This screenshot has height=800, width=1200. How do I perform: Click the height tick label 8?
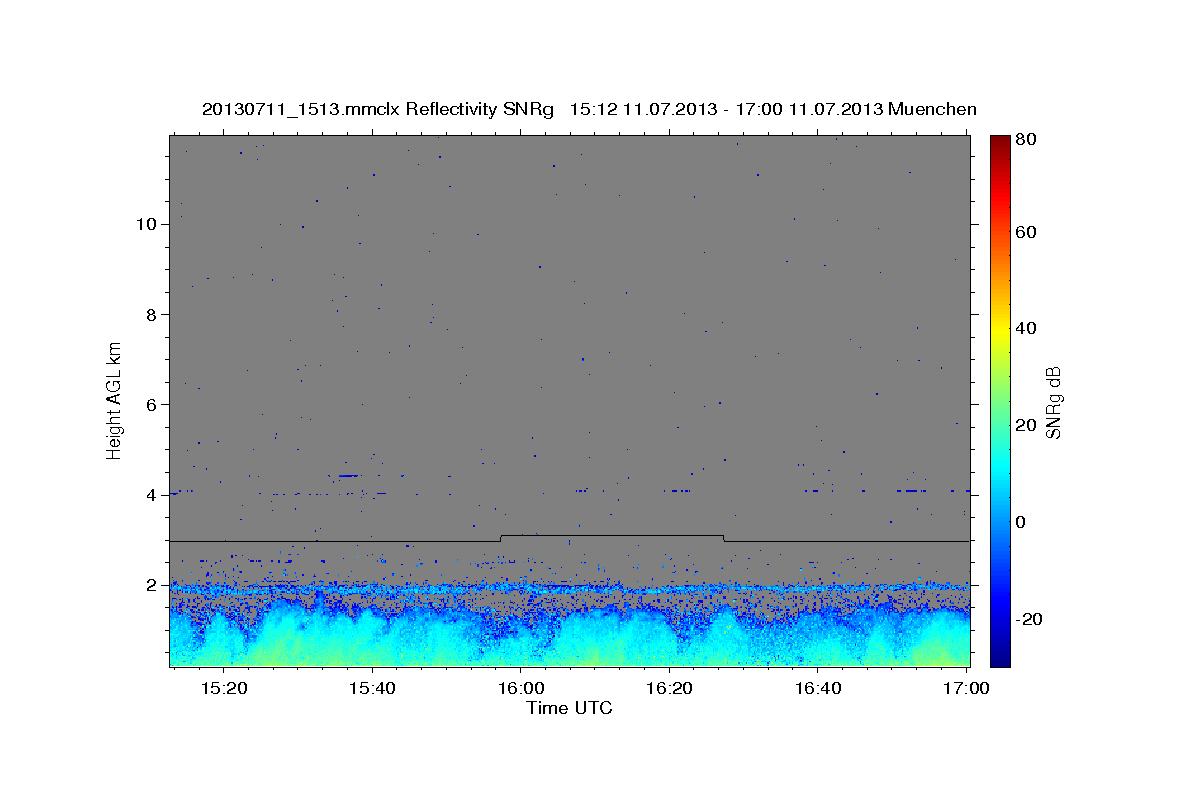pos(152,314)
